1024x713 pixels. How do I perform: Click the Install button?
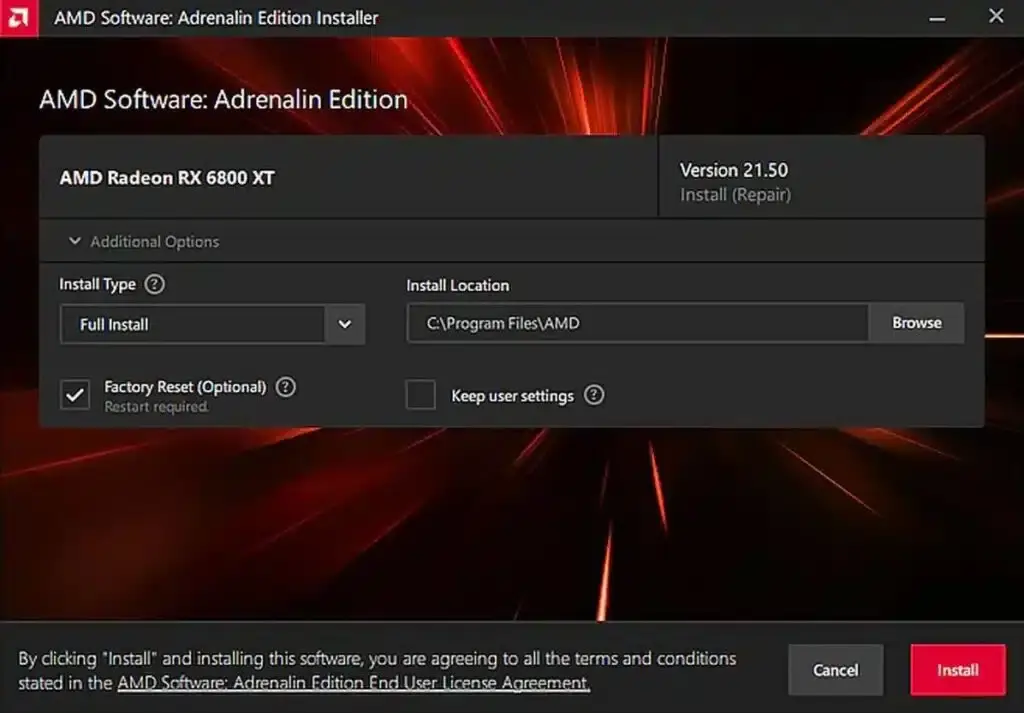957,670
